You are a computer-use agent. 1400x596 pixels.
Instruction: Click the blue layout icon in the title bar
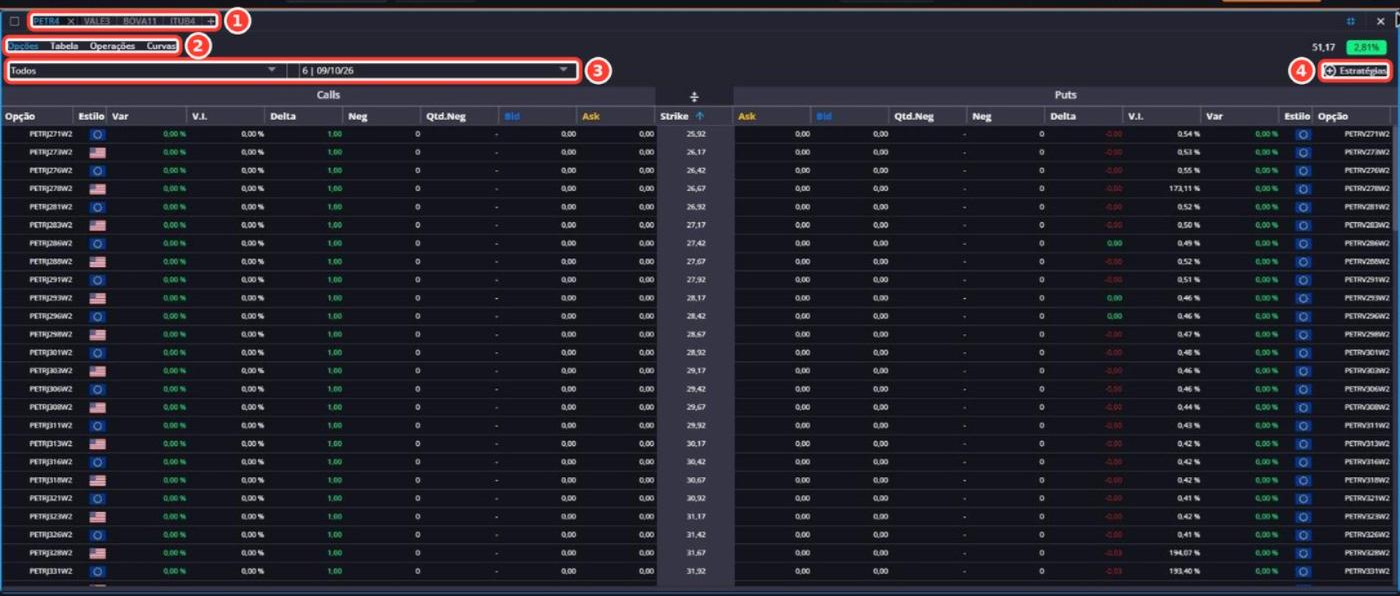(x=1351, y=20)
